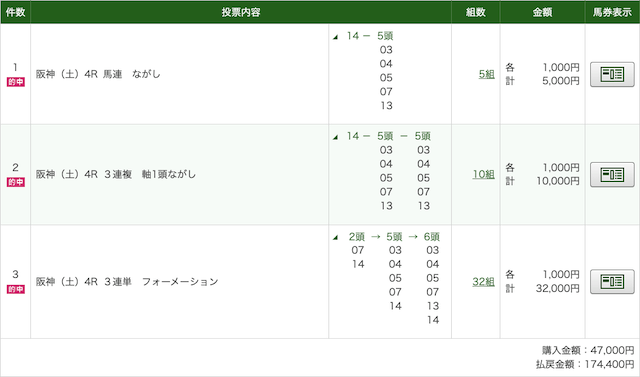Click the 的中 badge on row 3
Screen dimensions: 640x377
tap(16, 289)
